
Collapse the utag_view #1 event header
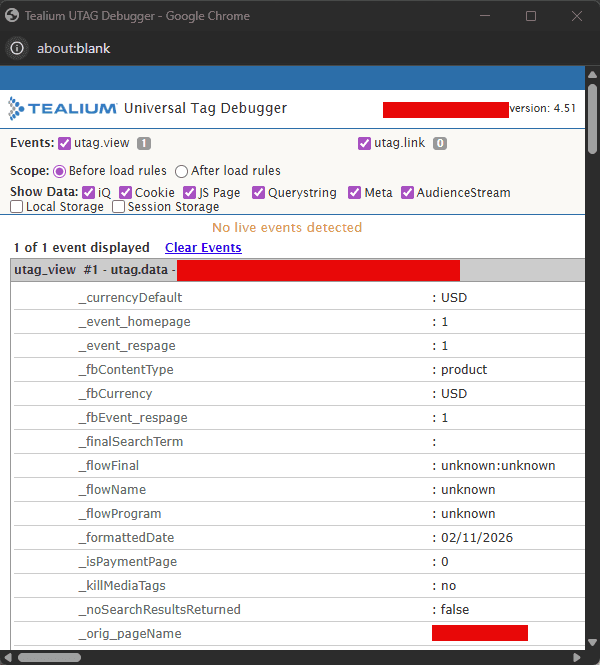tap(298, 270)
